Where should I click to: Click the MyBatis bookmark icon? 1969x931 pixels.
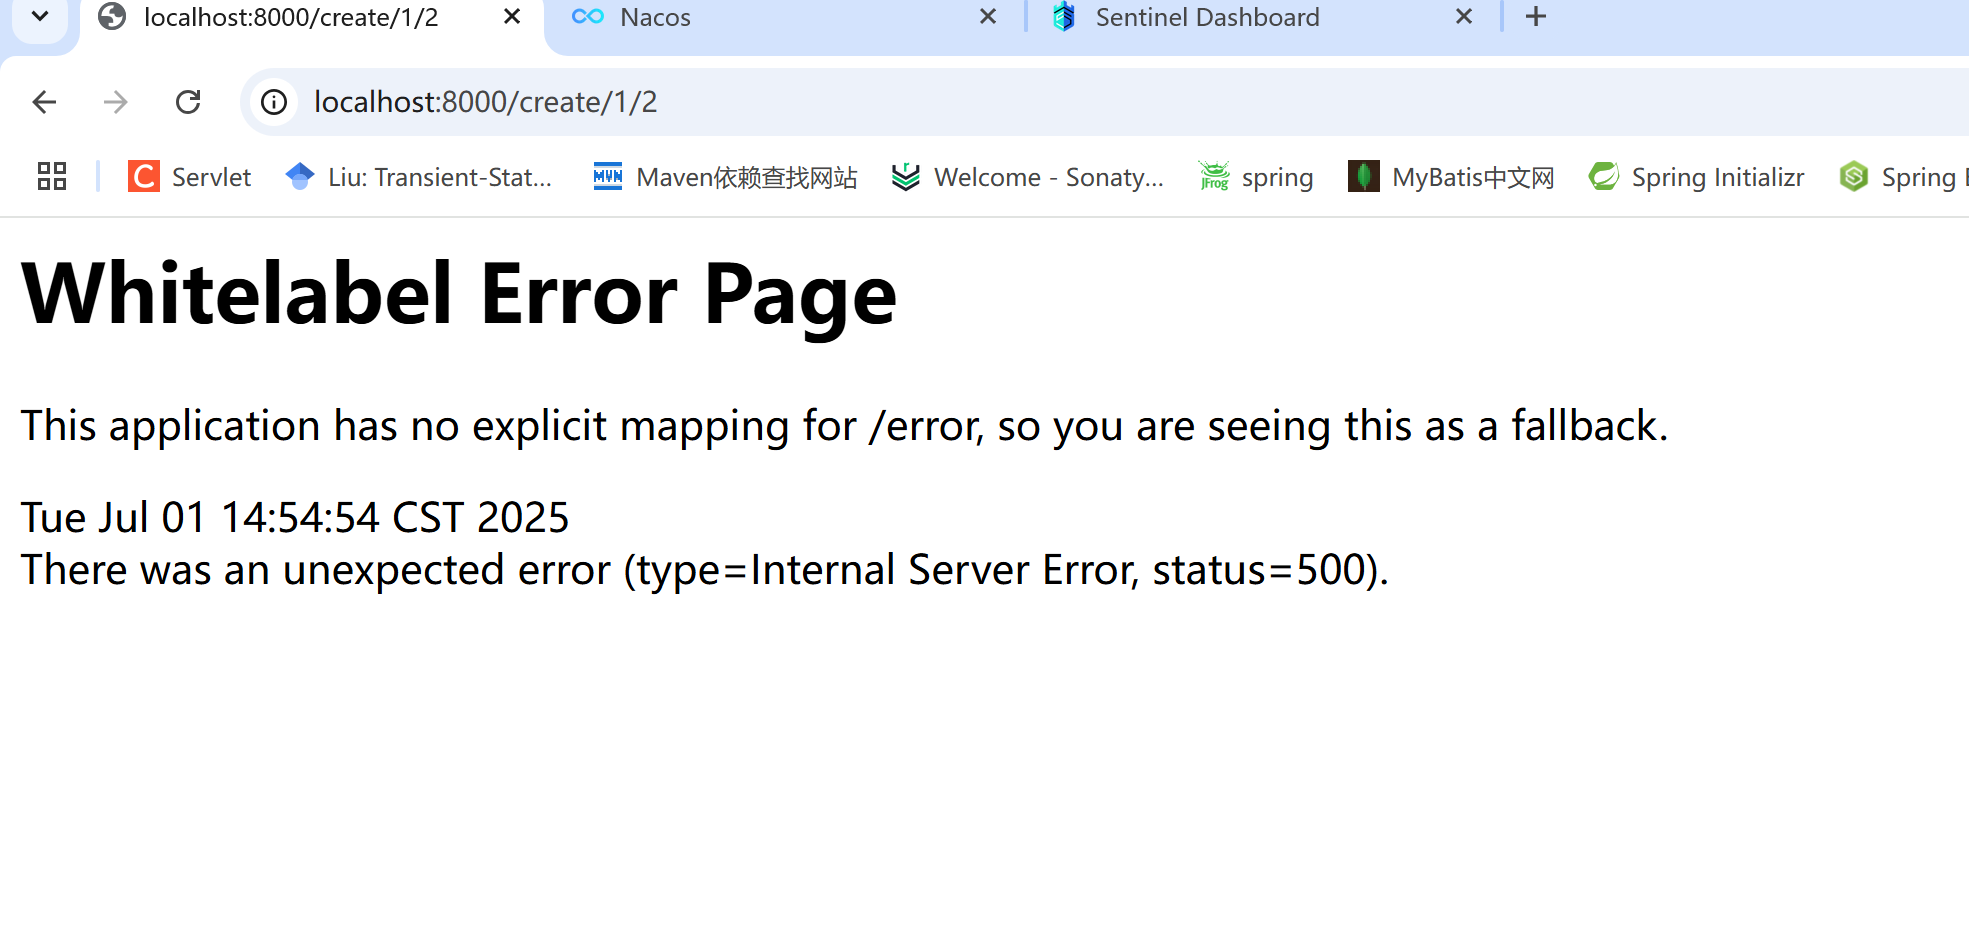click(1363, 176)
